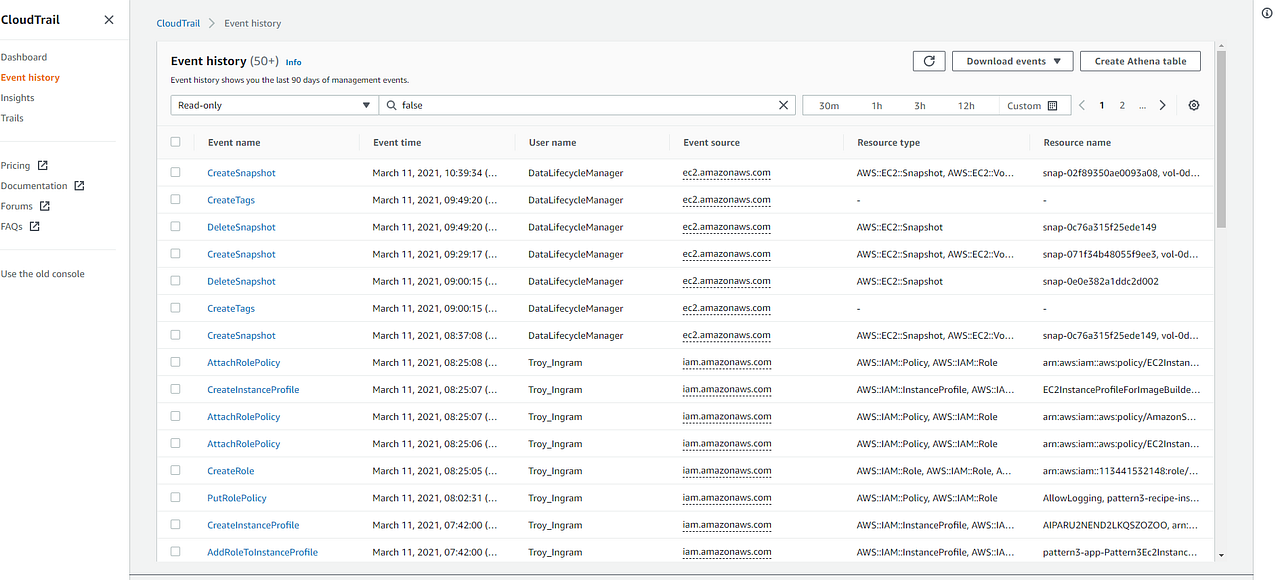Check the 08:37:08 CreateSnapshot event row
This screenshot has width=1280, height=580.
[176, 334]
